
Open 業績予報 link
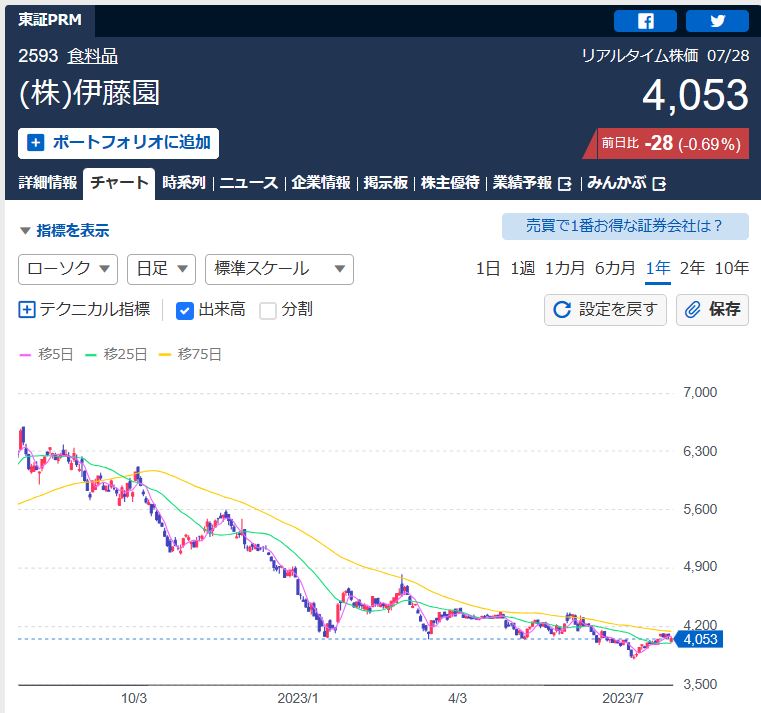[522, 183]
